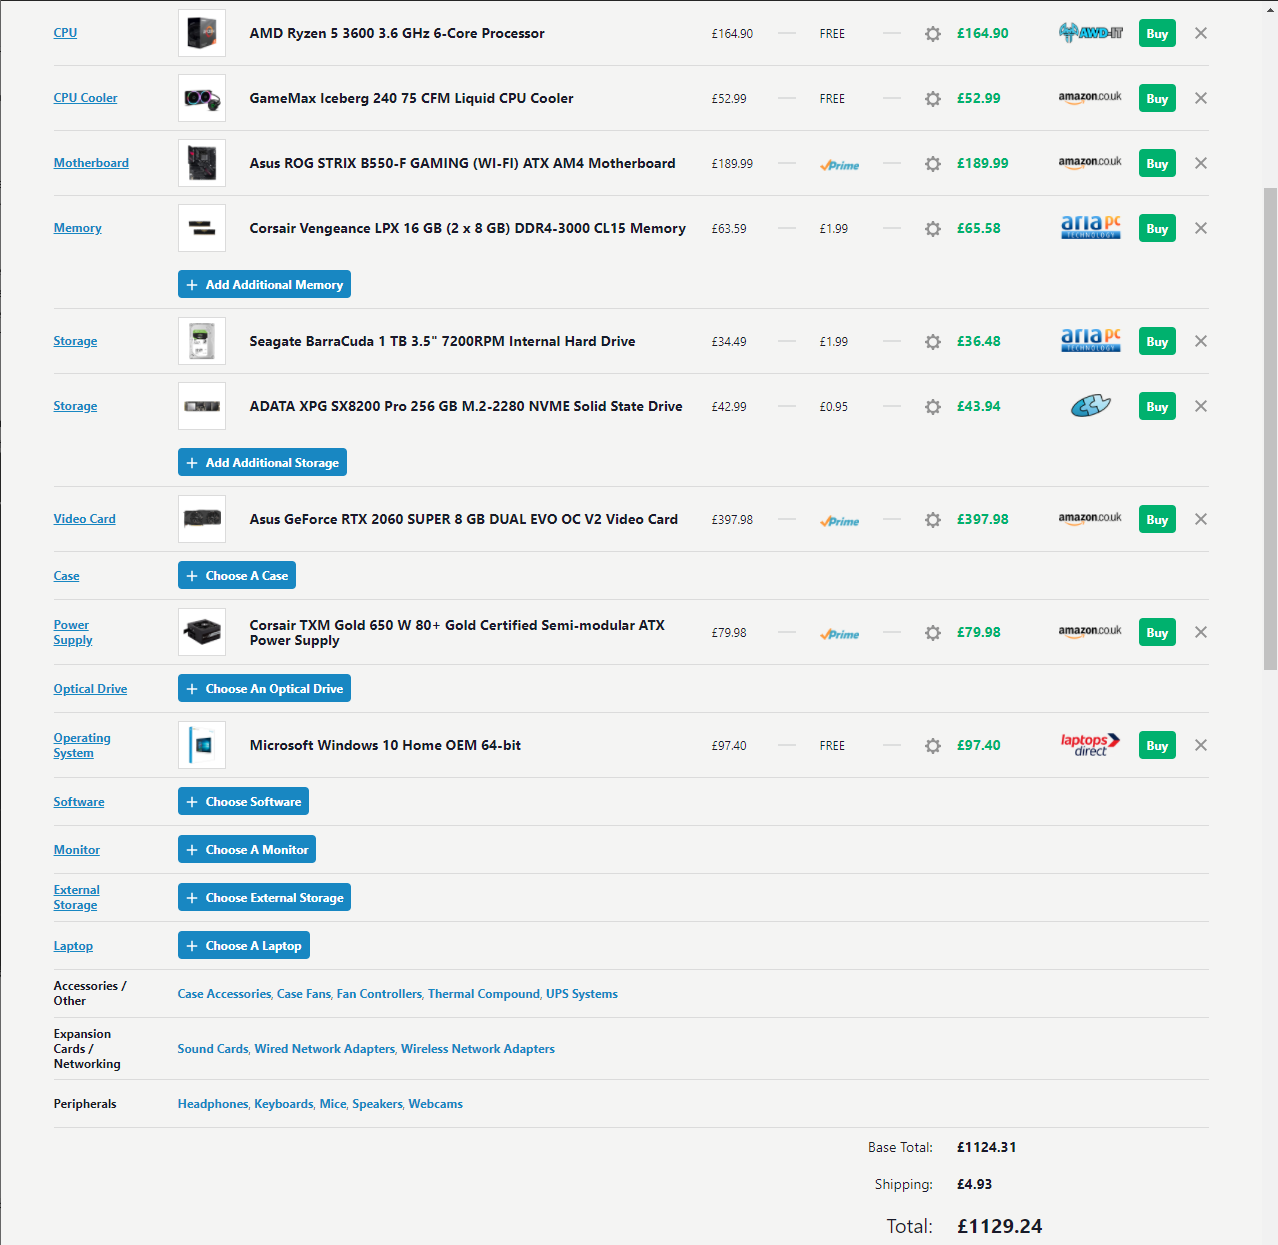
Task: Open settings gear for GameMax Iceberg cooler
Action: pyautogui.click(x=933, y=99)
